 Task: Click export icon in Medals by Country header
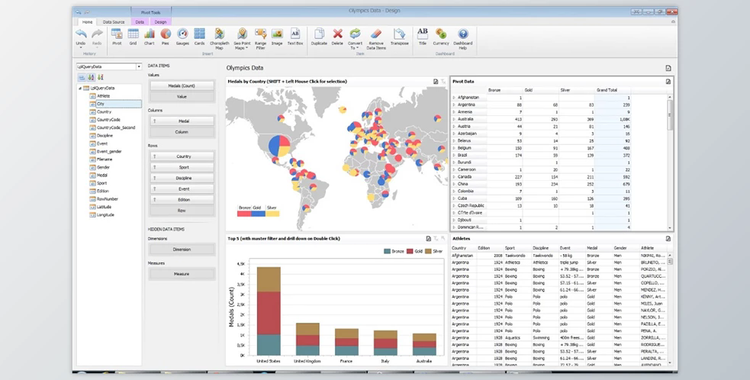(435, 81)
